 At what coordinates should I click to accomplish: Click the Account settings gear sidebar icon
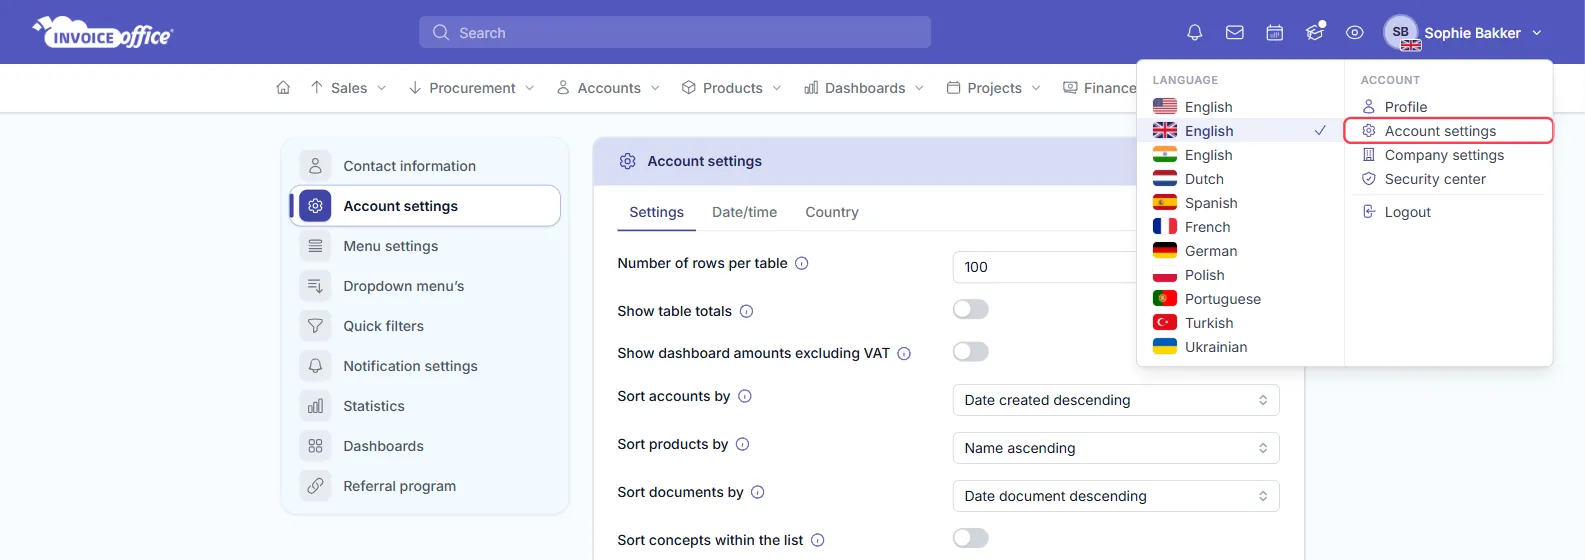pos(315,206)
